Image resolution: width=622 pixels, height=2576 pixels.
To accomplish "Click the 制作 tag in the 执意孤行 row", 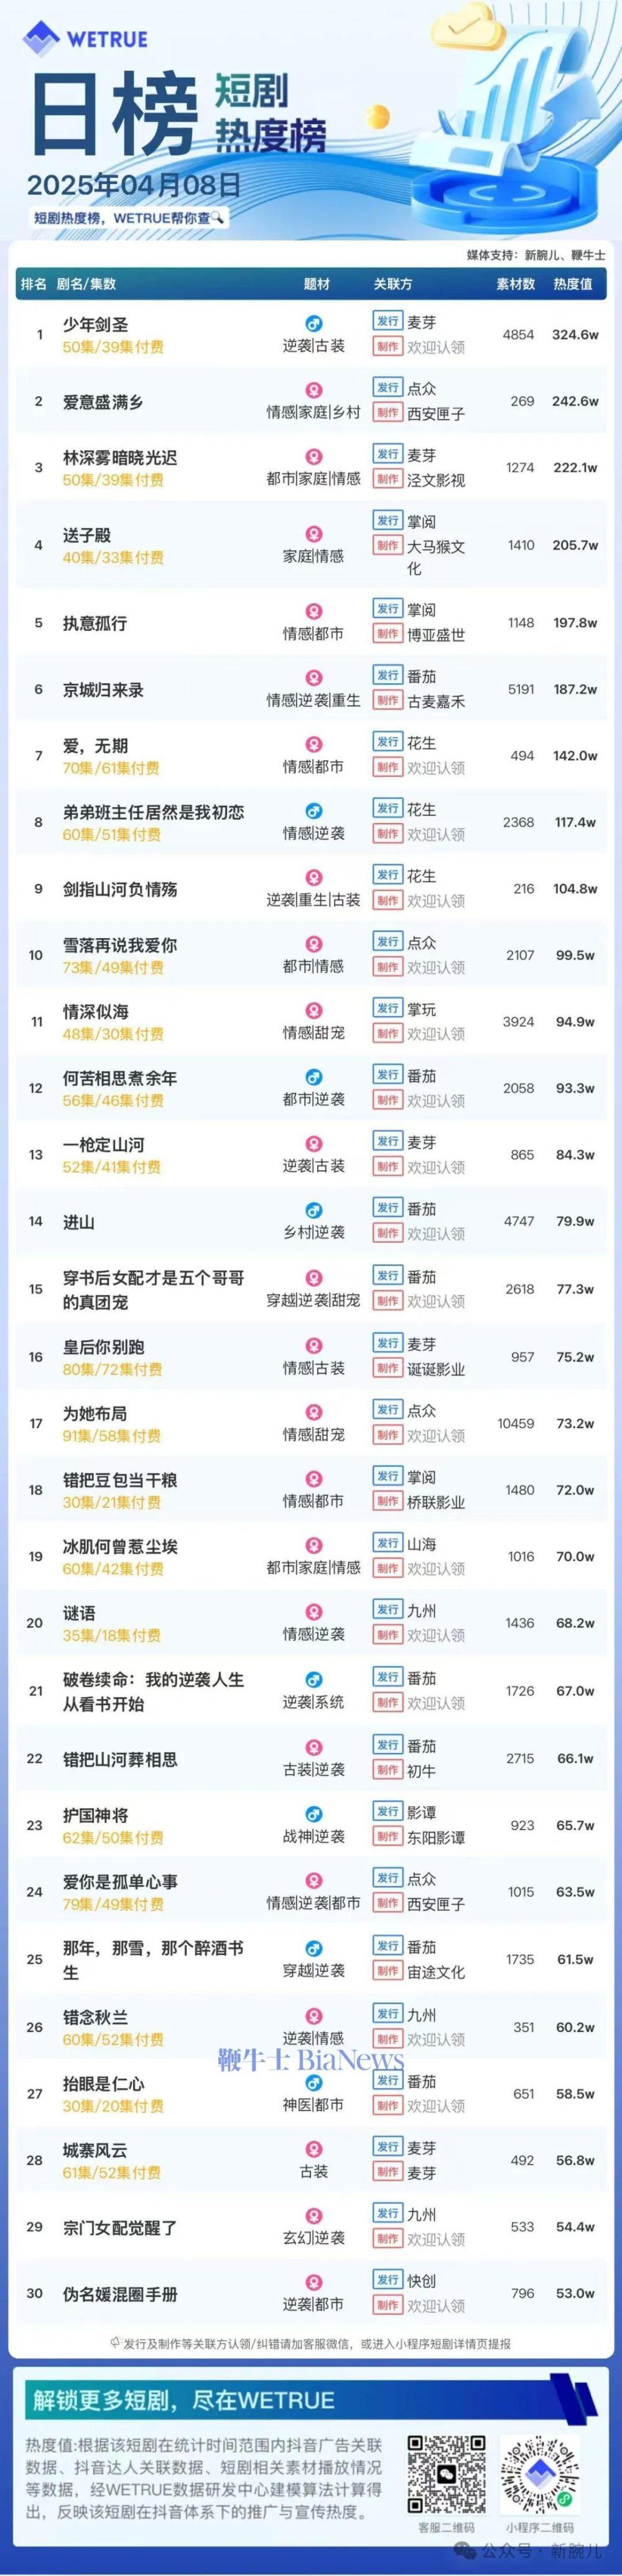I will 387,634.
